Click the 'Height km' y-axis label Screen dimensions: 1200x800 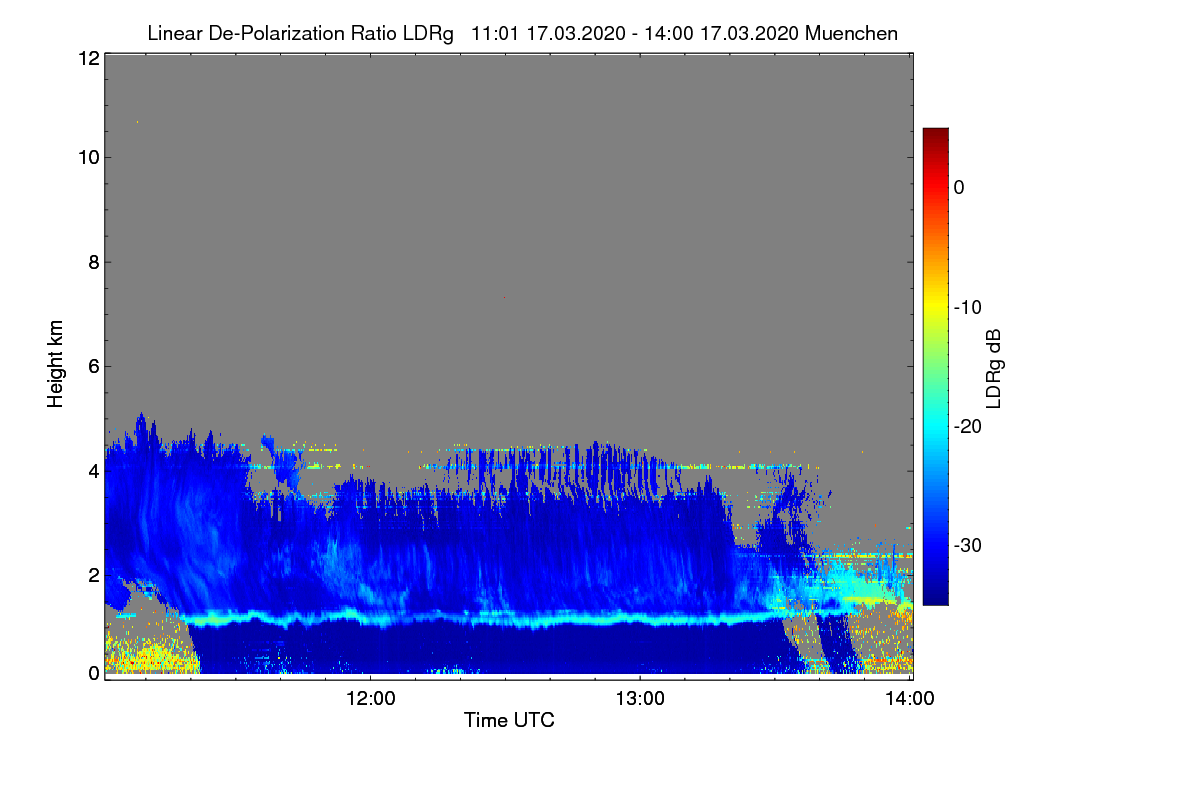coord(55,364)
